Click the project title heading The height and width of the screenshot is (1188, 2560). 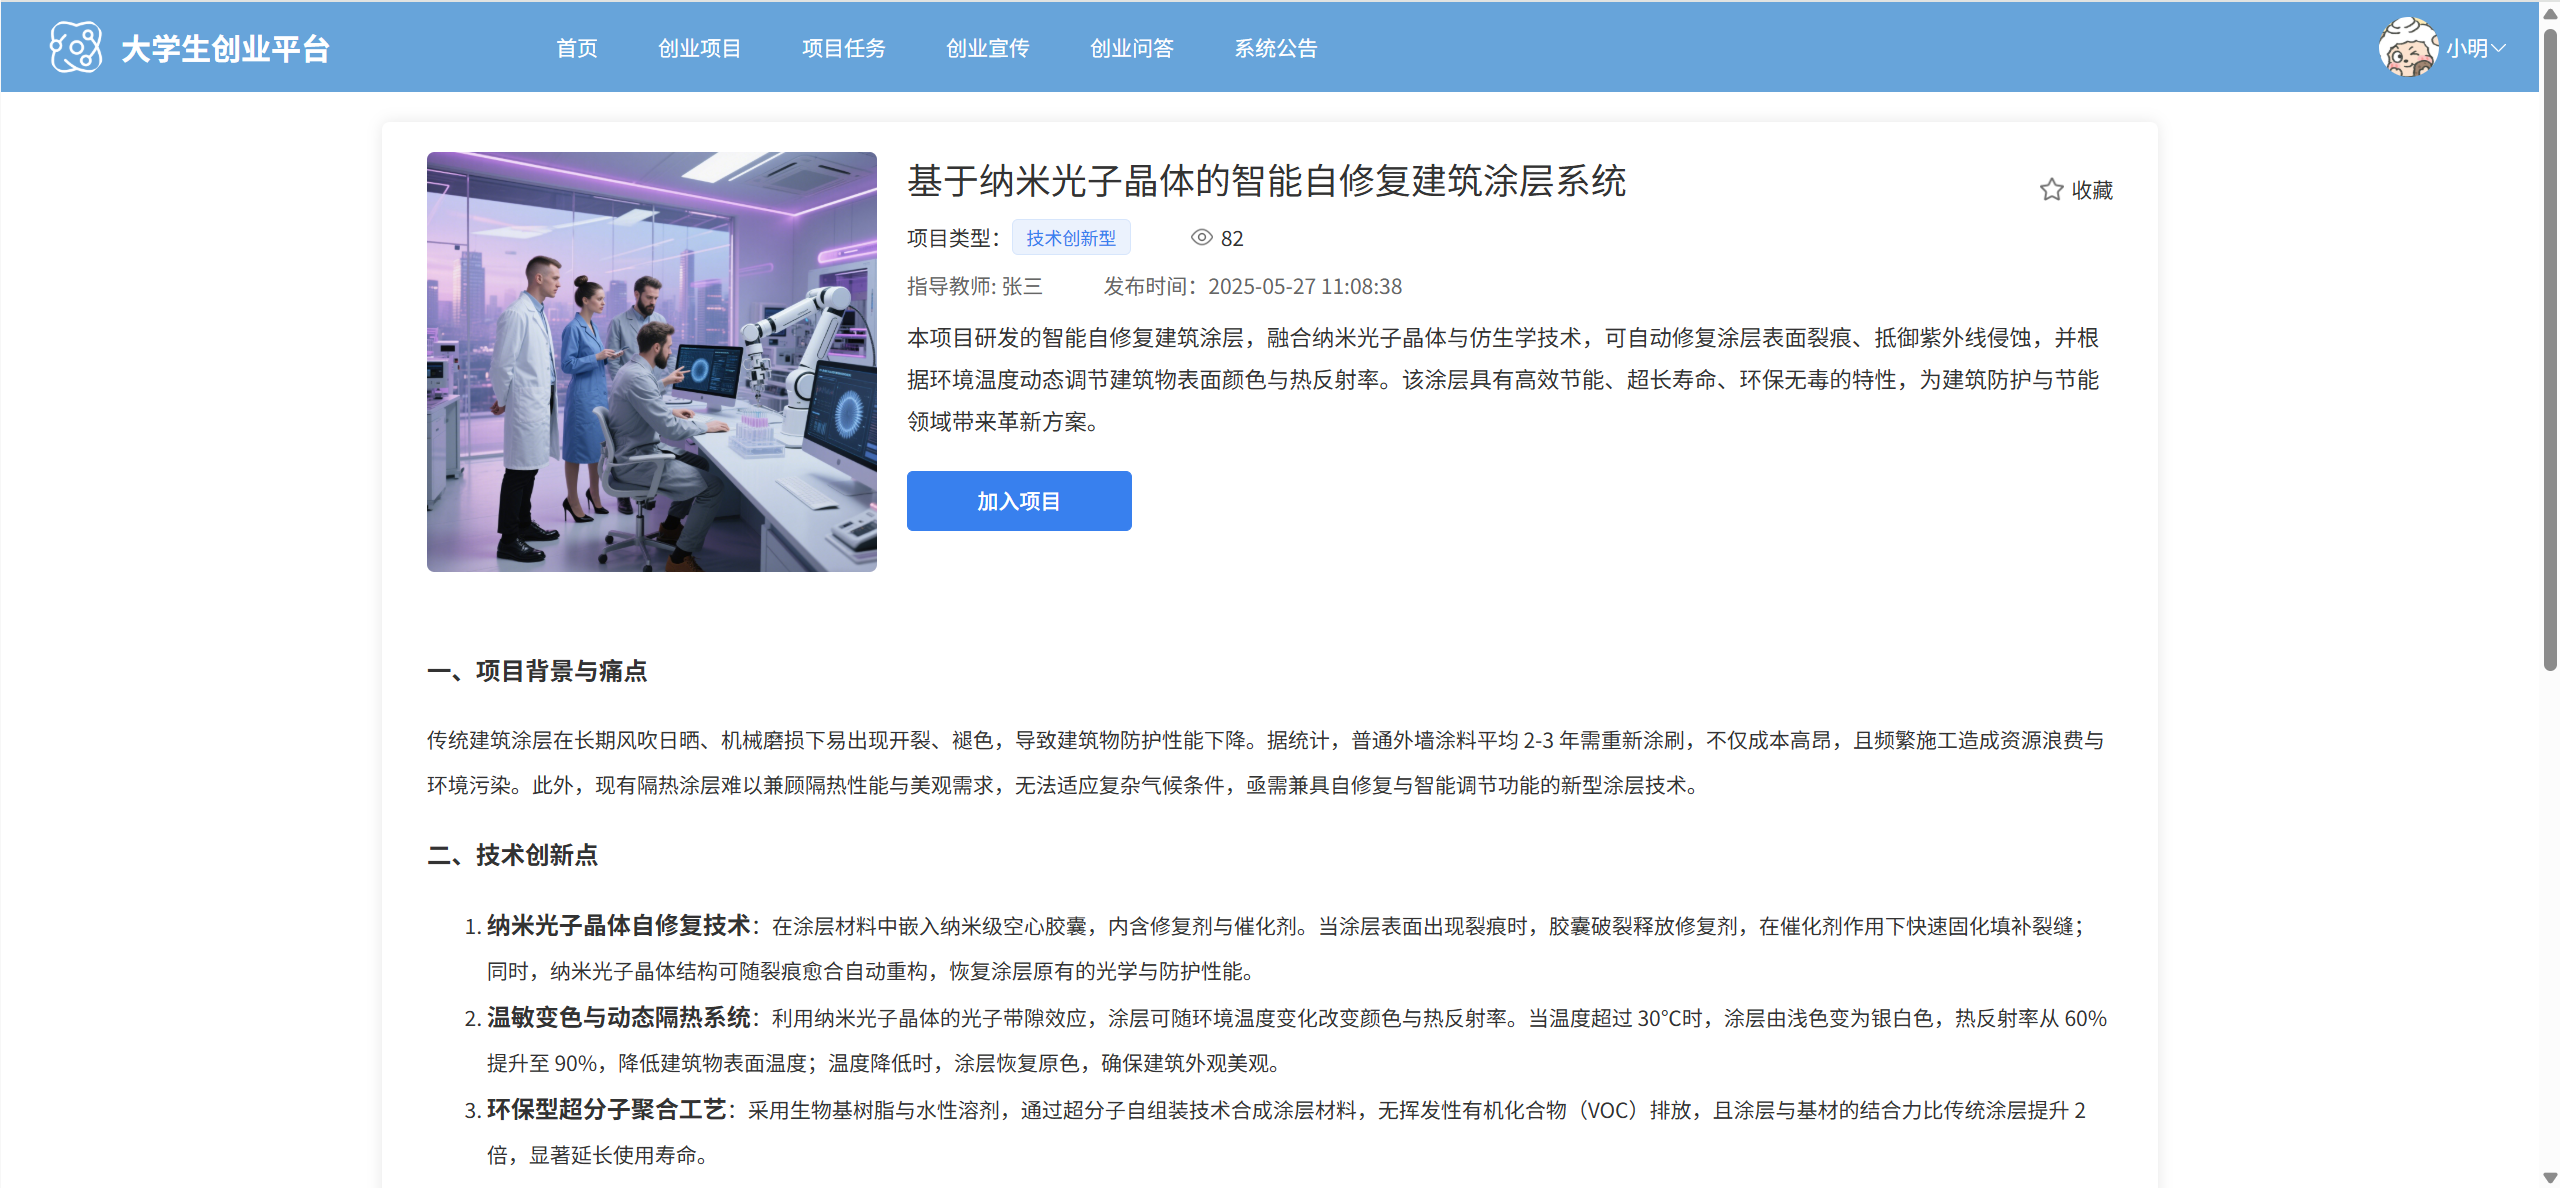coord(1266,182)
